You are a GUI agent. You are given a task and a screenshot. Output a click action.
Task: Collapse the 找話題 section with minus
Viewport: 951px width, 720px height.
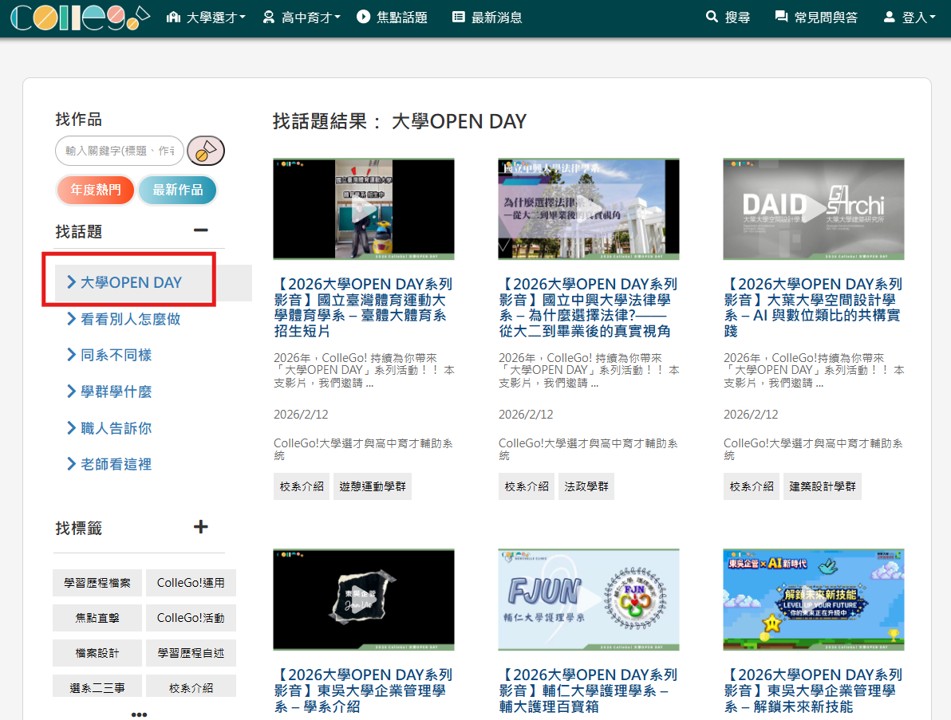click(x=201, y=231)
